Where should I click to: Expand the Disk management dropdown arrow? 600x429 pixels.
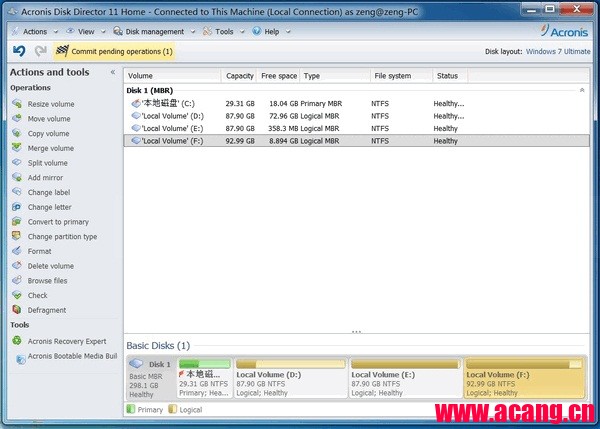point(193,32)
